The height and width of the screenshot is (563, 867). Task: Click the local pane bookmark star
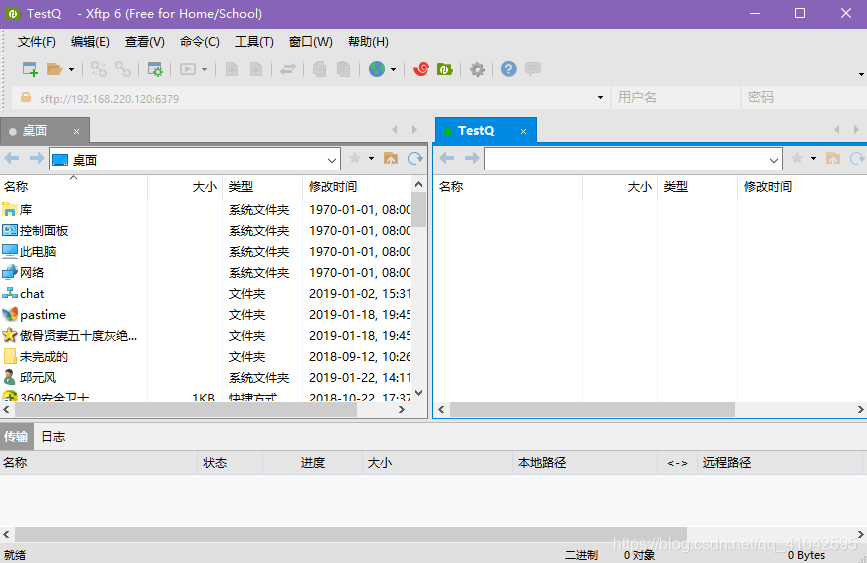[x=355, y=159]
